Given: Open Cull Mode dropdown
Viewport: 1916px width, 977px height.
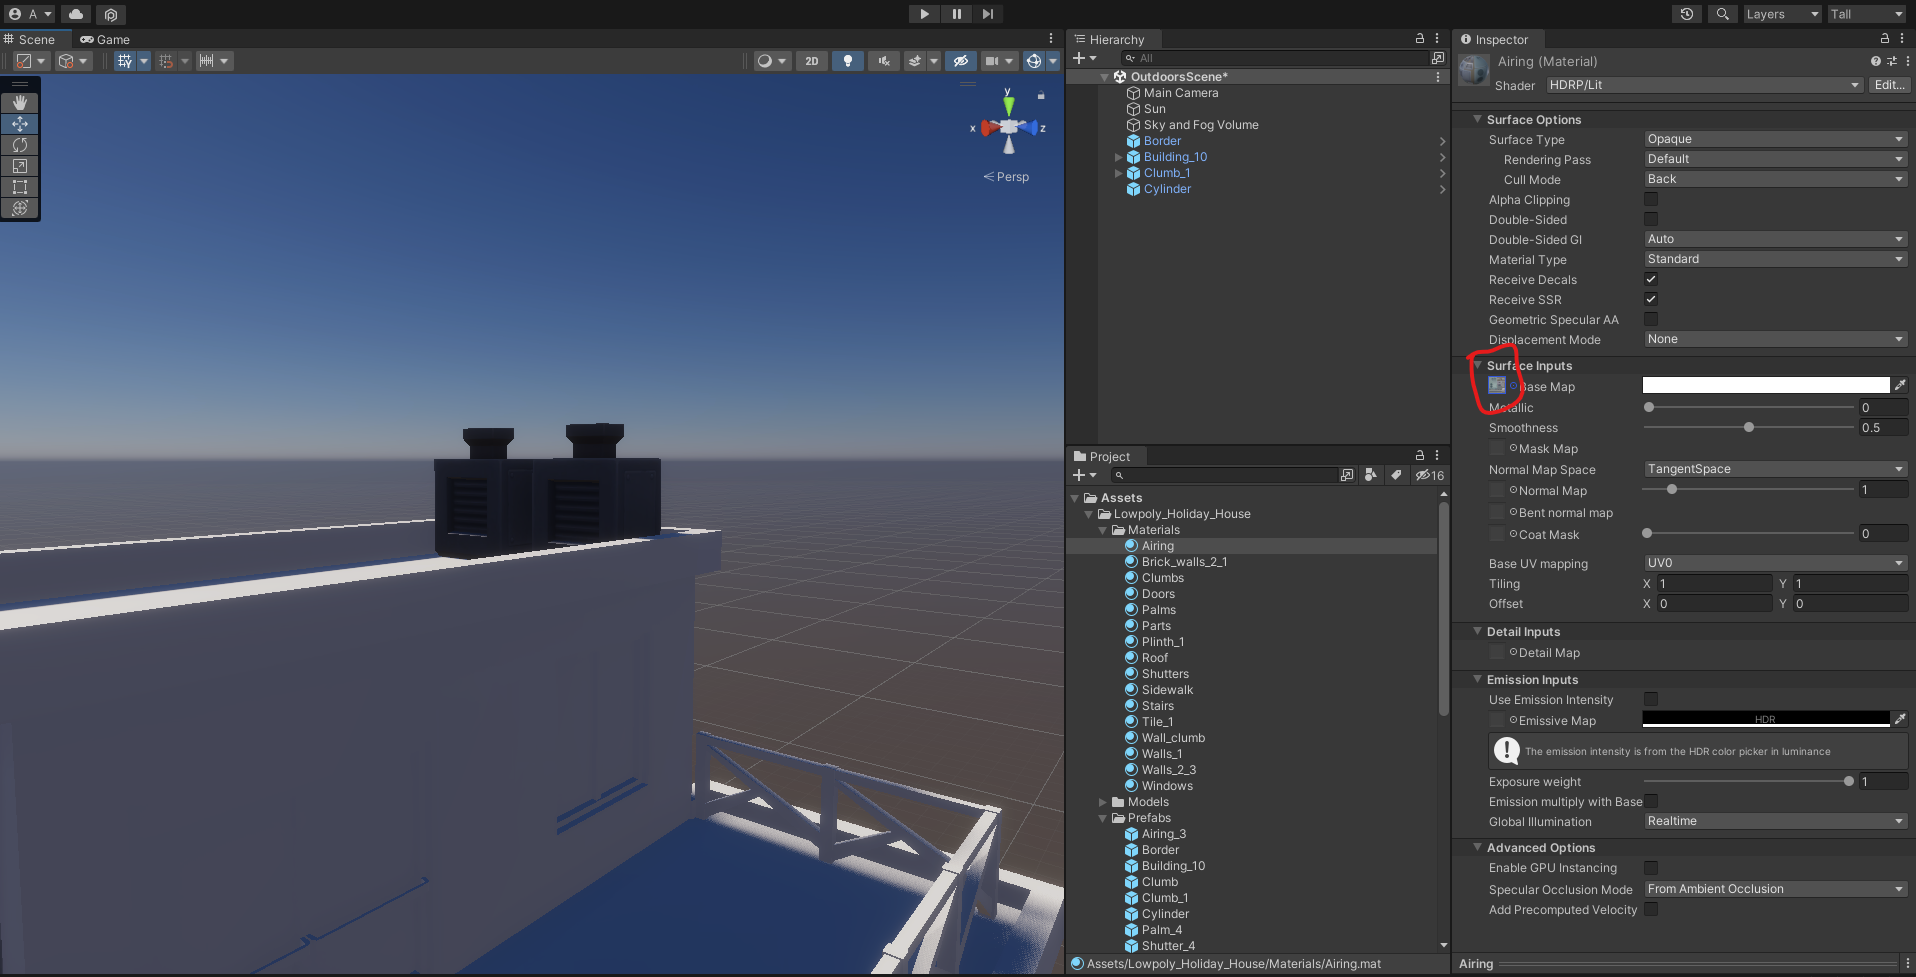Looking at the screenshot, I should [1775, 179].
